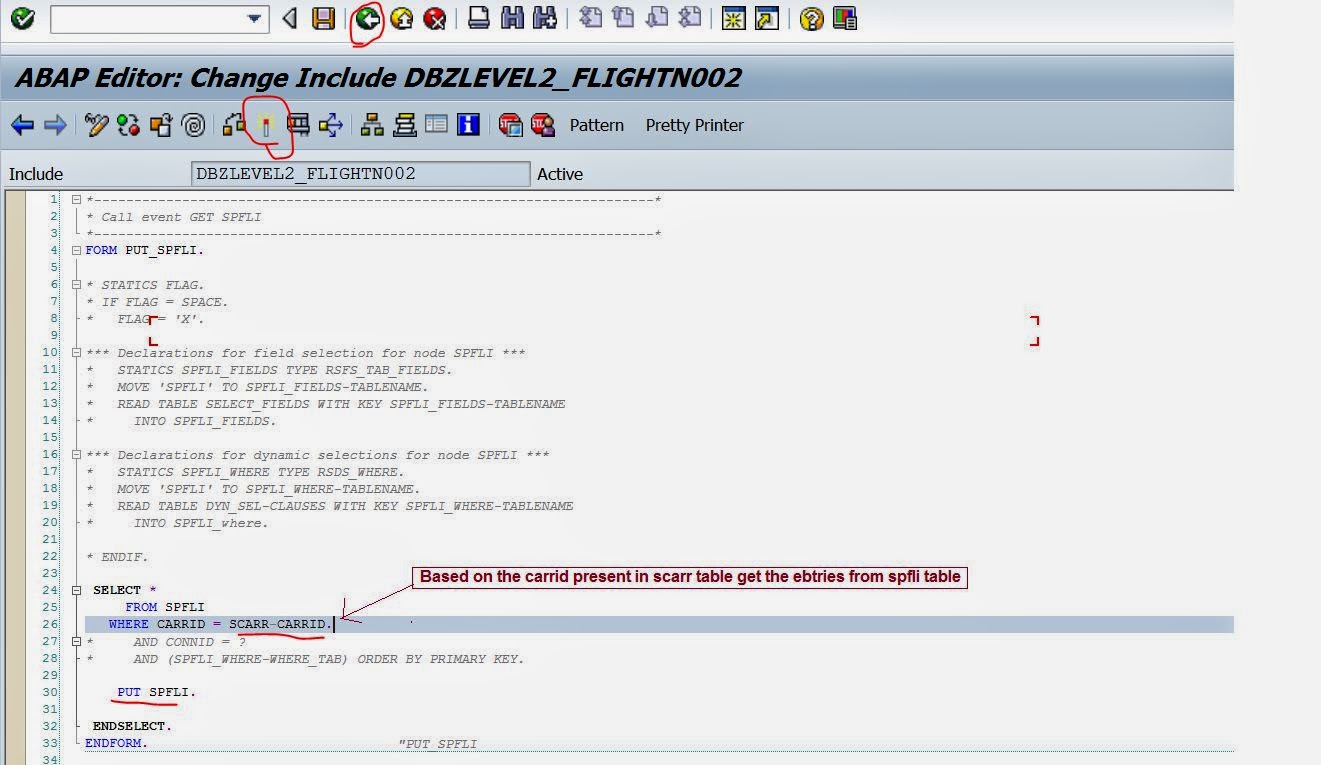Run the syntax Check icon
Viewport: 1321px width, 765px height.
coord(234,125)
